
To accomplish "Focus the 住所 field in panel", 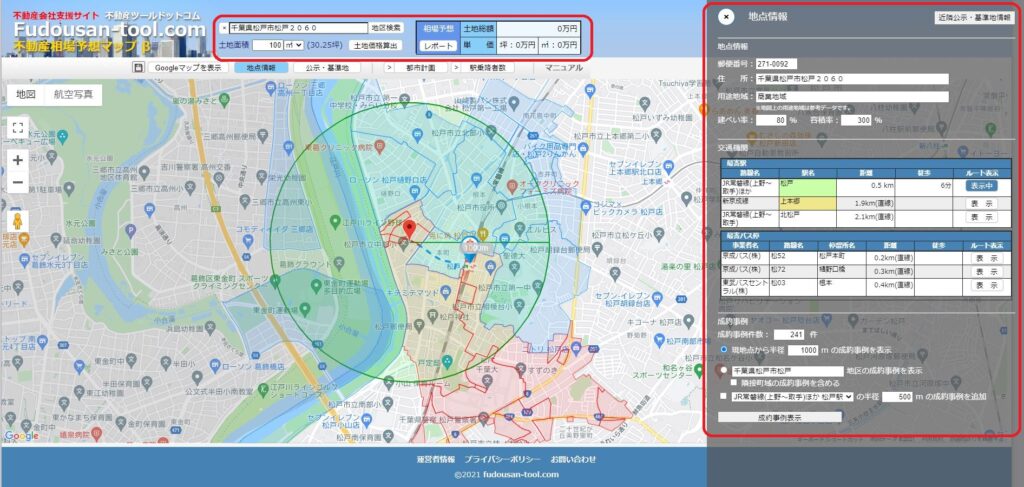I will click(x=852, y=78).
